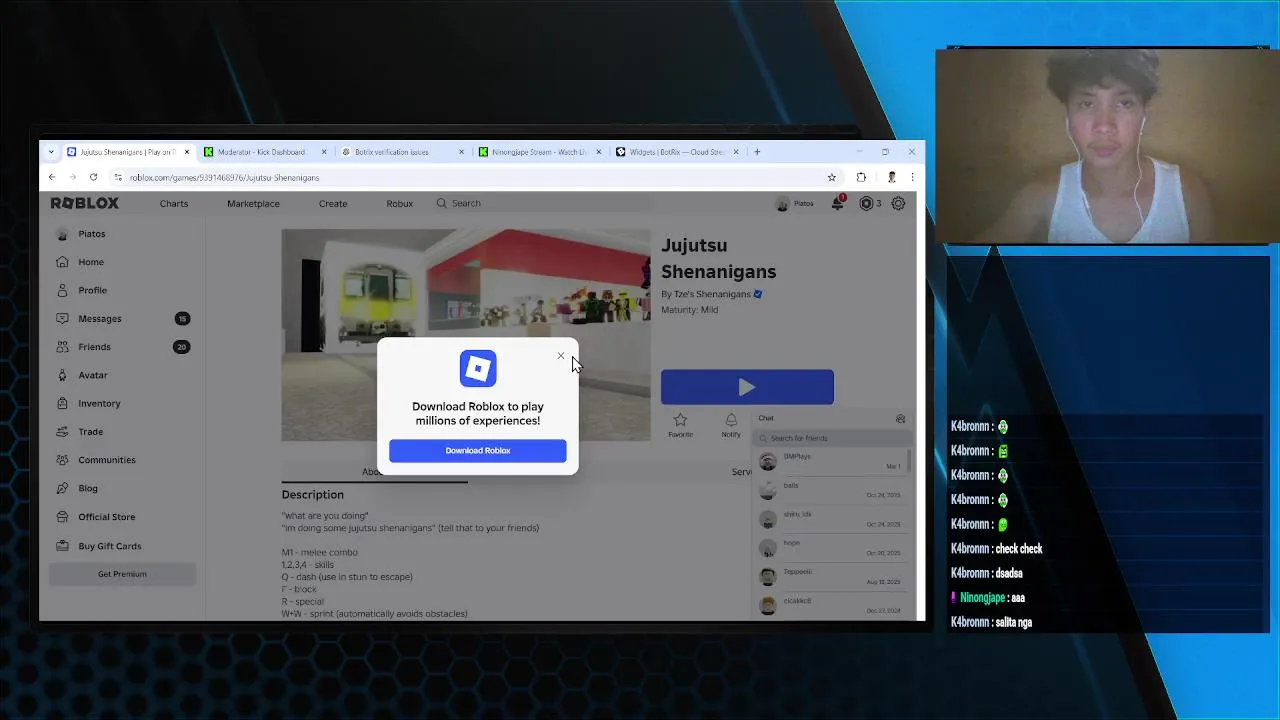Switch to the Moderator - Kick Dashboard tab
The image size is (1280, 720).
(x=260, y=152)
